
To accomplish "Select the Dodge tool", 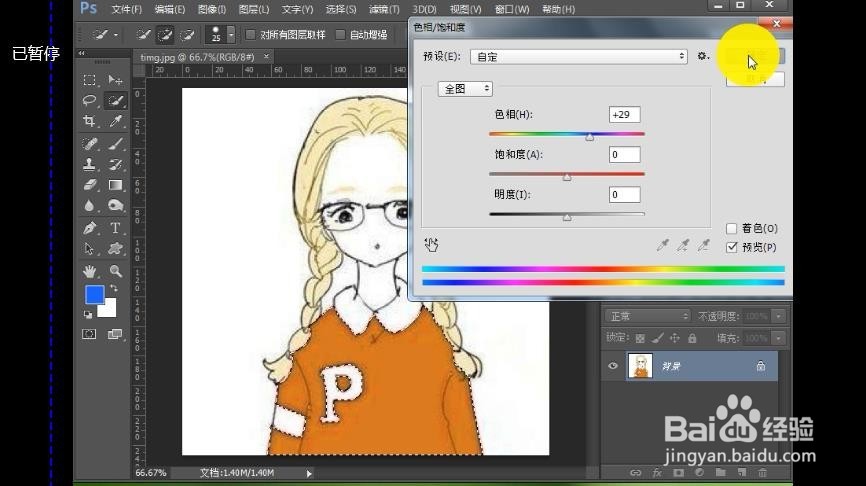I will point(115,205).
